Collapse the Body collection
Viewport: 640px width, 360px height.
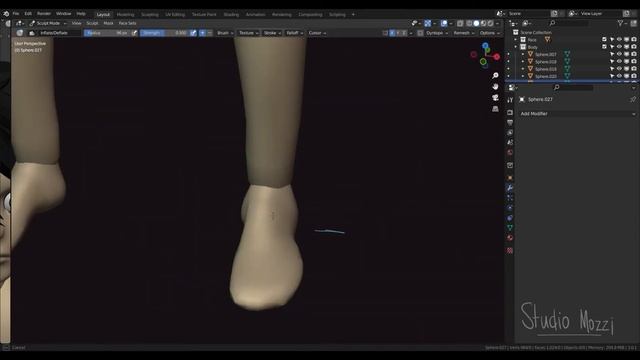pos(516,47)
